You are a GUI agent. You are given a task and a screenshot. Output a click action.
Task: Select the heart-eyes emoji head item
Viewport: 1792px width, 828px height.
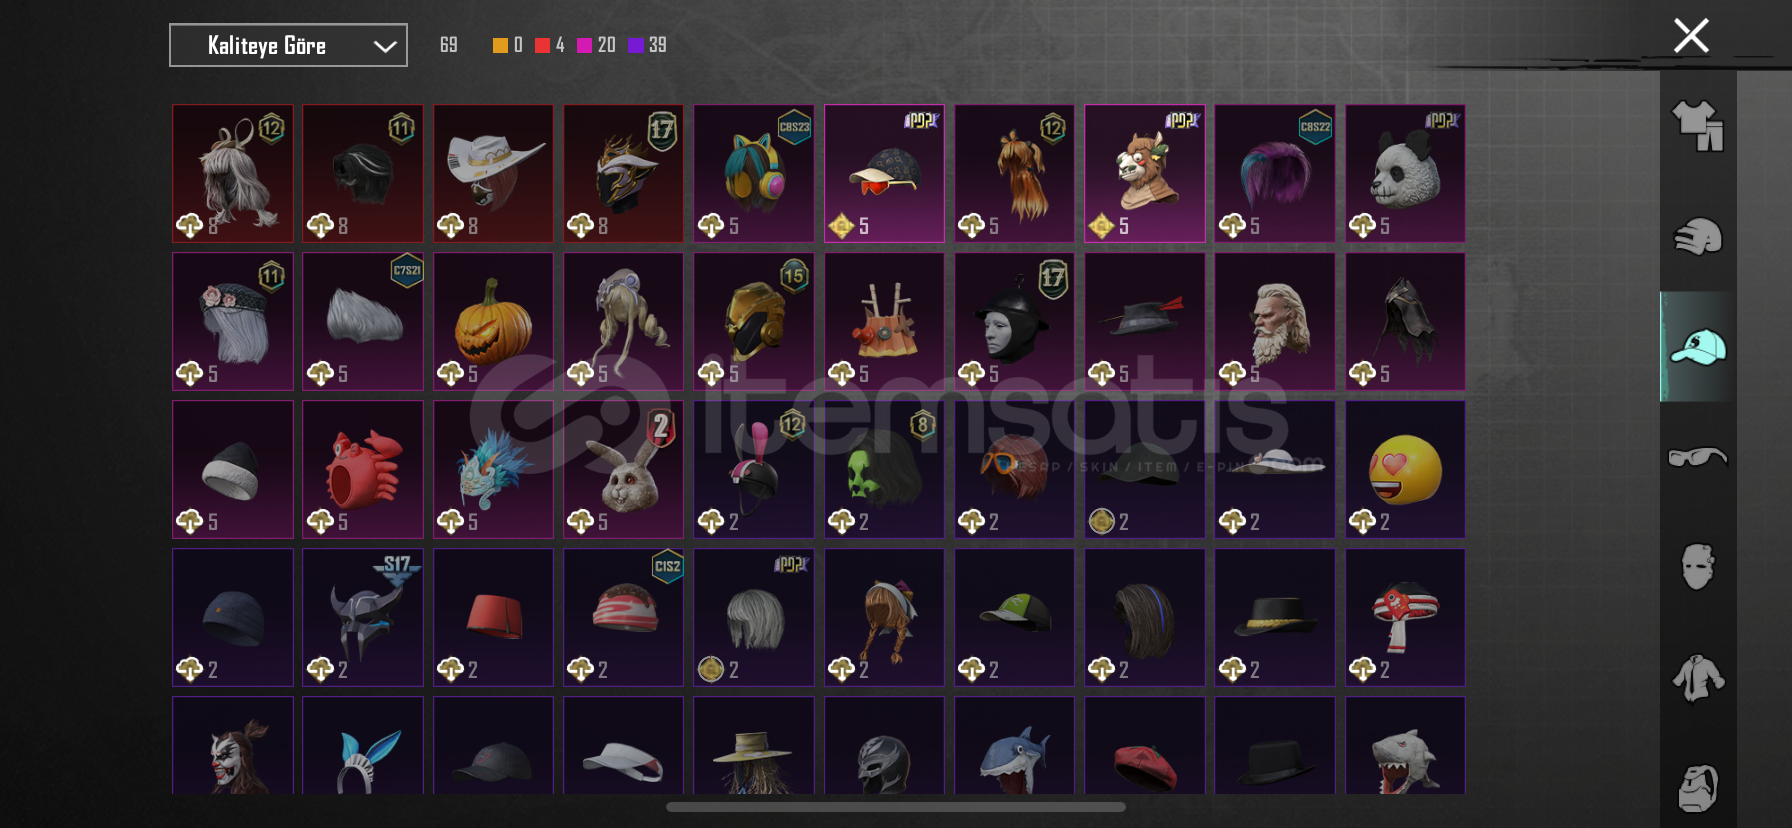click(x=1405, y=469)
